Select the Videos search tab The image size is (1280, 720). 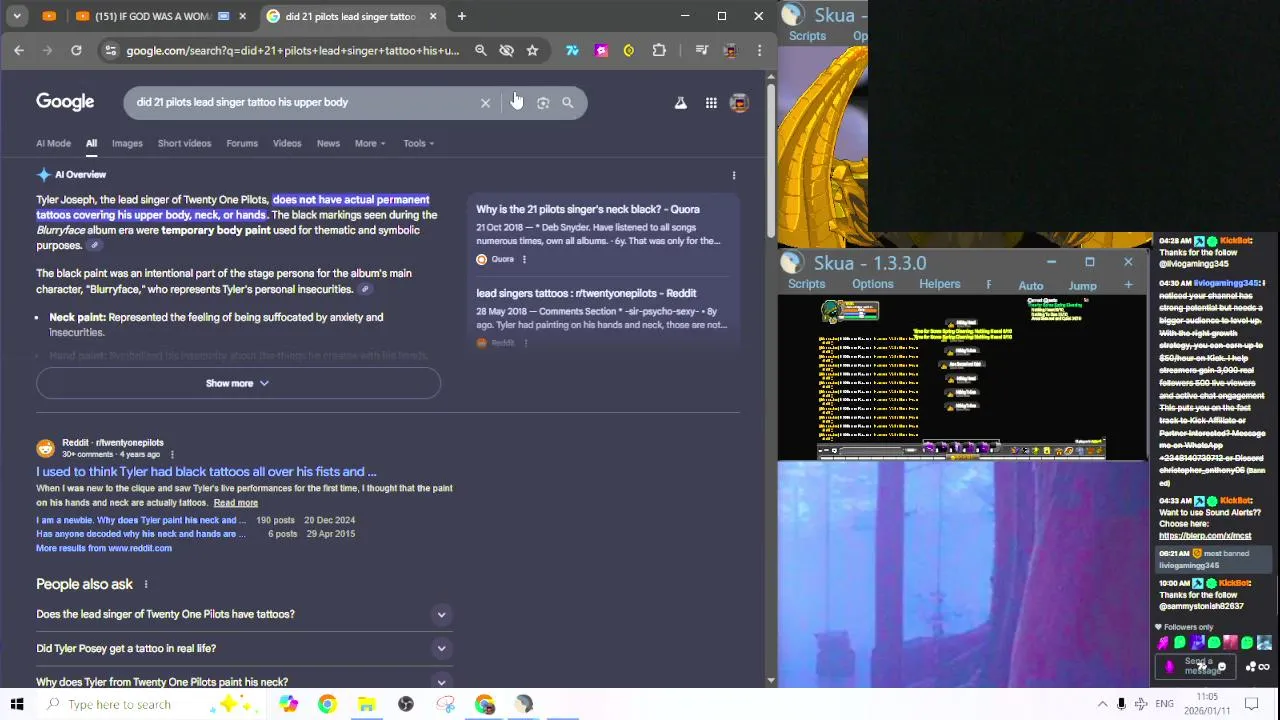click(287, 143)
